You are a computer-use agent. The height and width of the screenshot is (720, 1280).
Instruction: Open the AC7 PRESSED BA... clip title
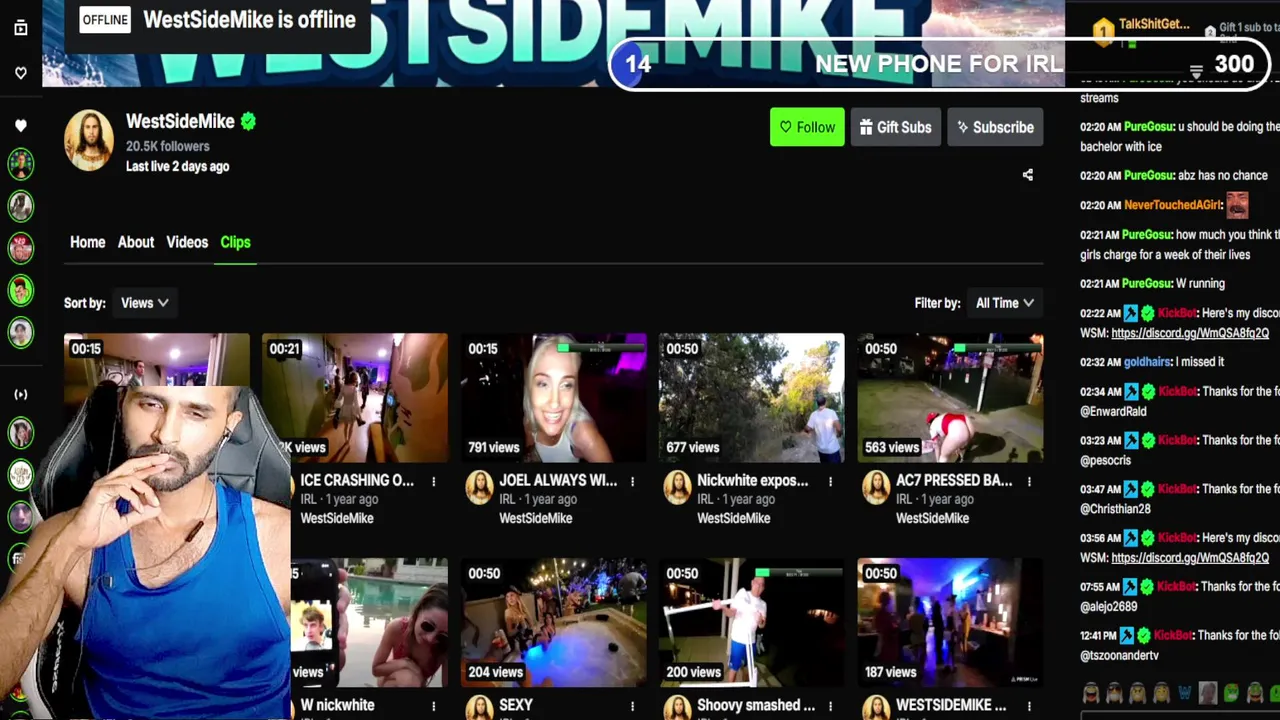click(954, 480)
